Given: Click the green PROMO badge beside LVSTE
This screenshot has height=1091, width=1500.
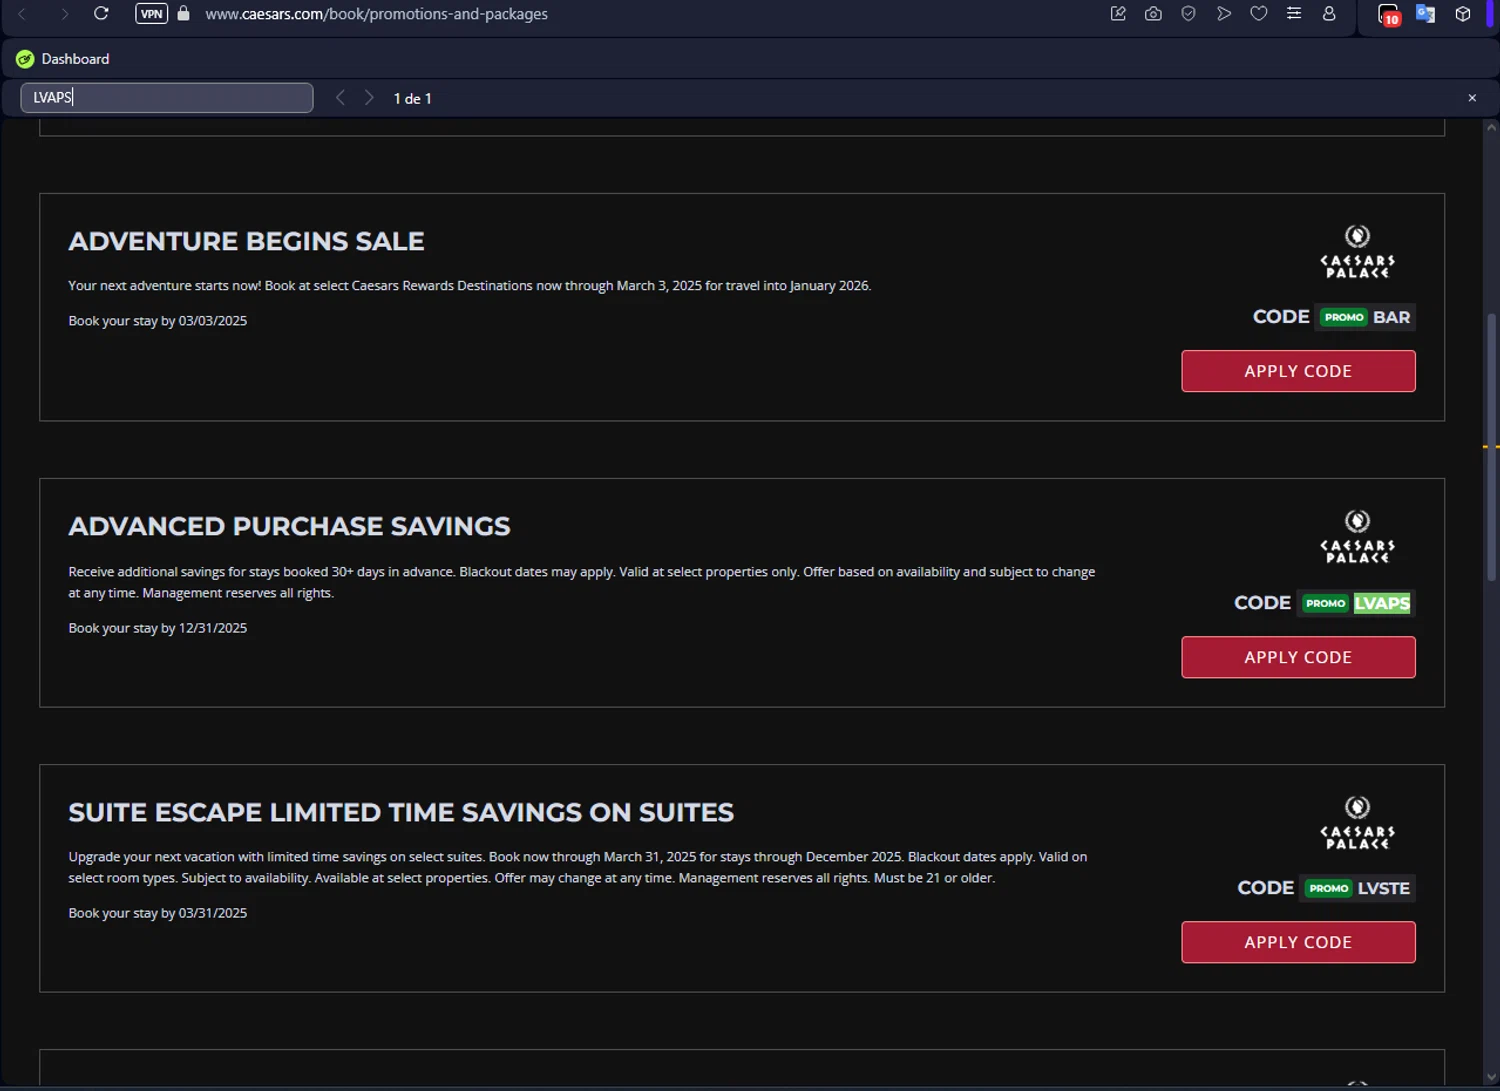Looking at the screenshot, I should pos(1329,888).
